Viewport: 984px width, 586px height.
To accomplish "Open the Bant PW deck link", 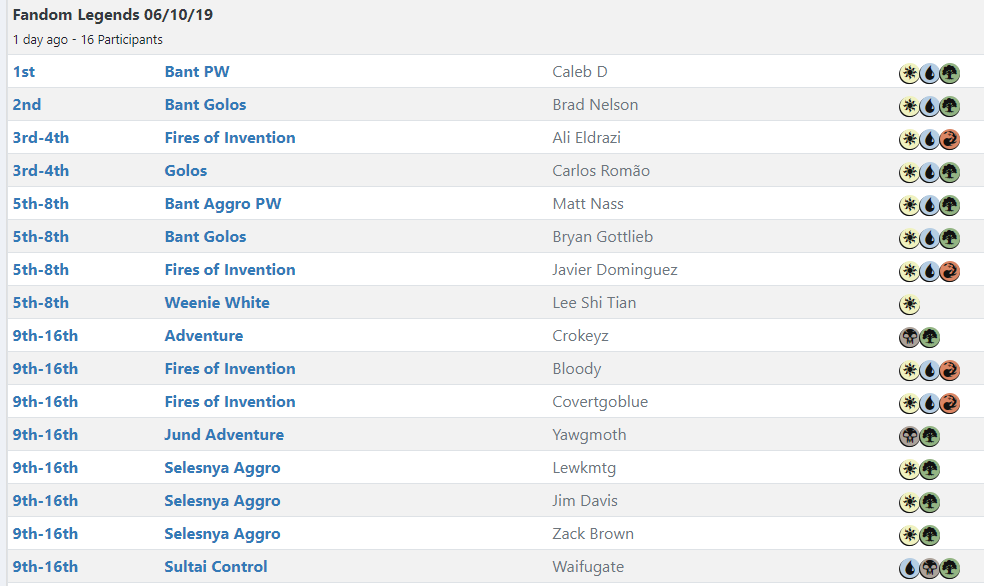I will point(197,72).
